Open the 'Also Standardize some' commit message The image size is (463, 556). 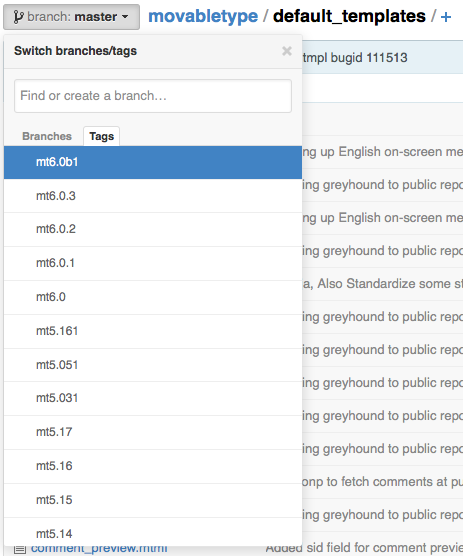(x=383, y=284)
